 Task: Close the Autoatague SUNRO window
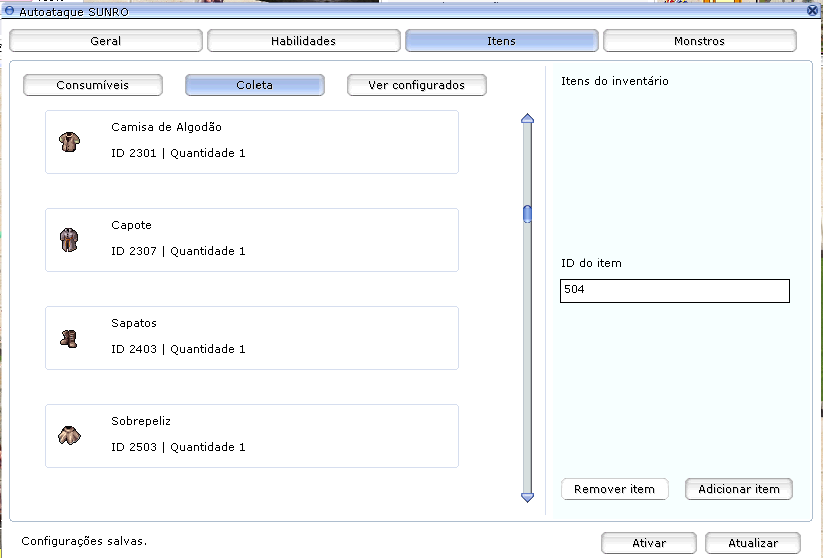coord(812,10)
